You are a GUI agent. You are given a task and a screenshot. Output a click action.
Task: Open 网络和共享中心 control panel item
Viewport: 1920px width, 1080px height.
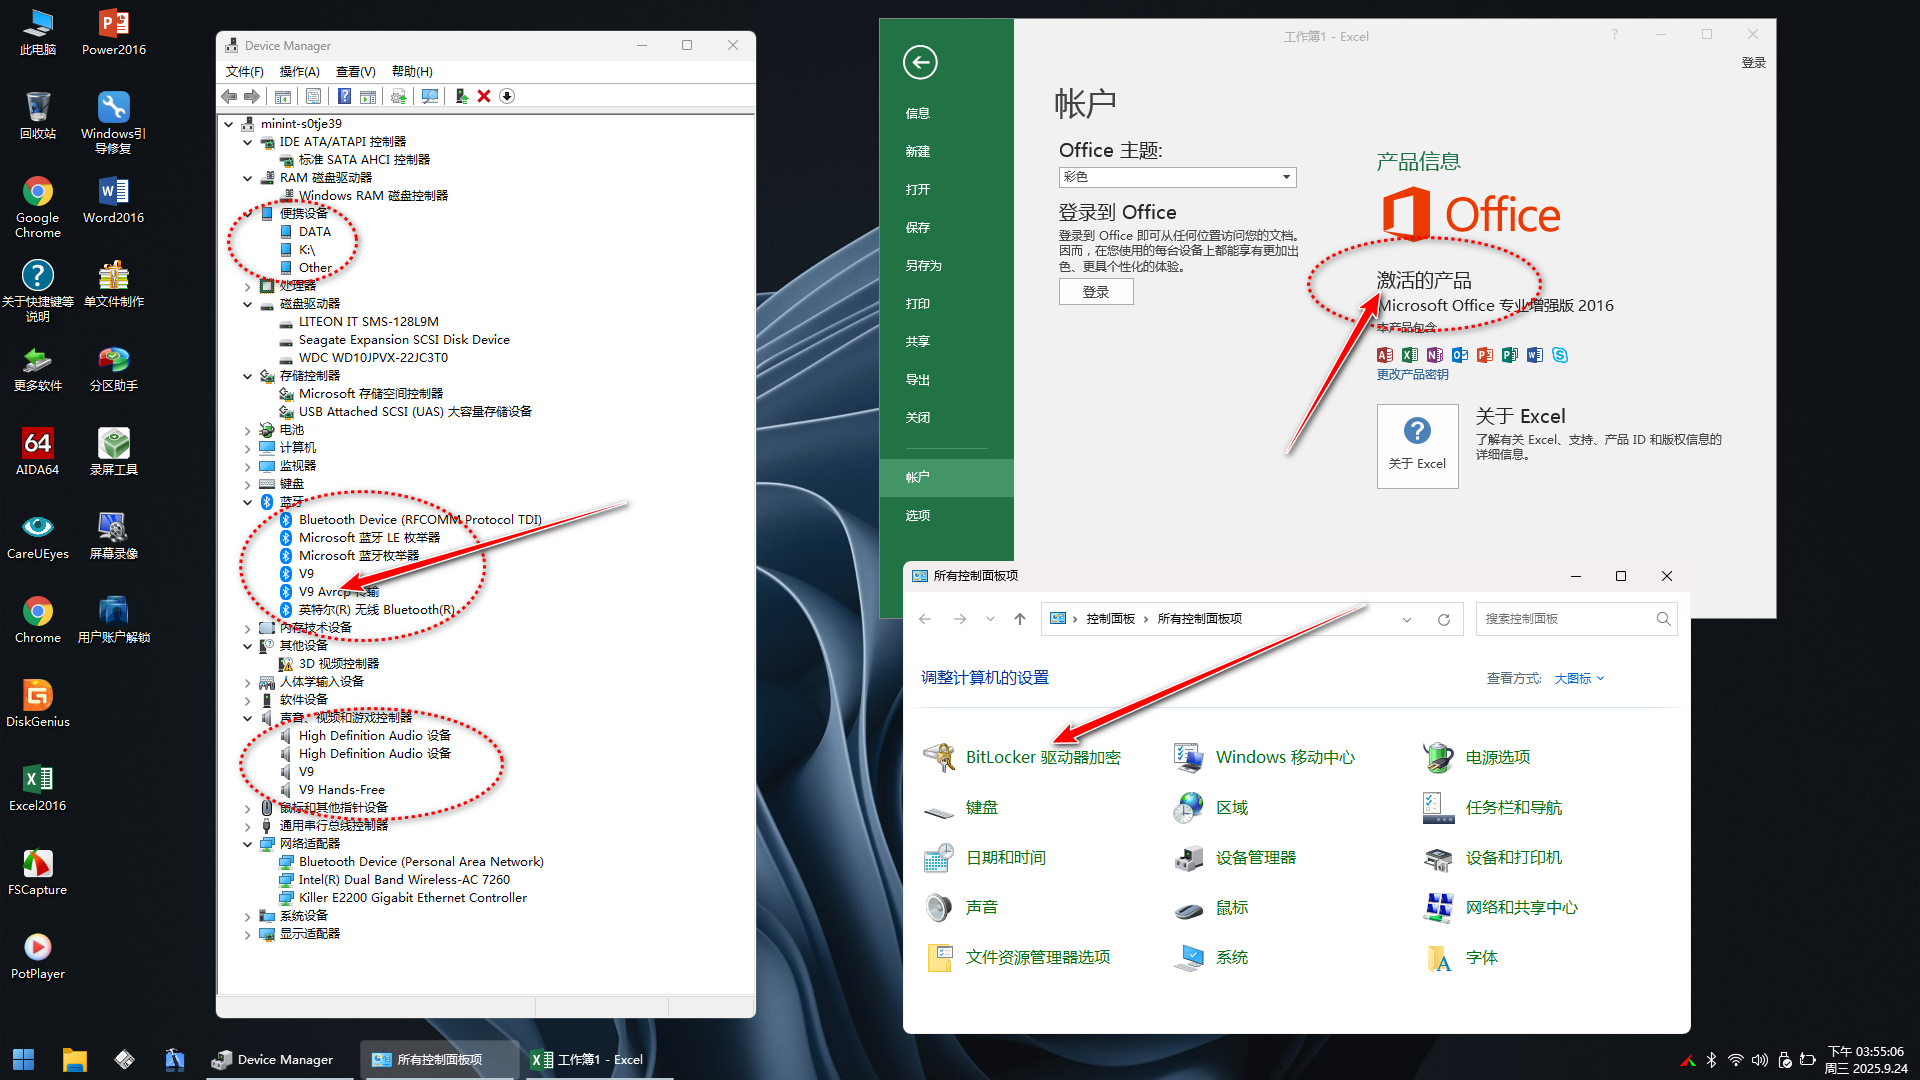[x=1500, y=907]
